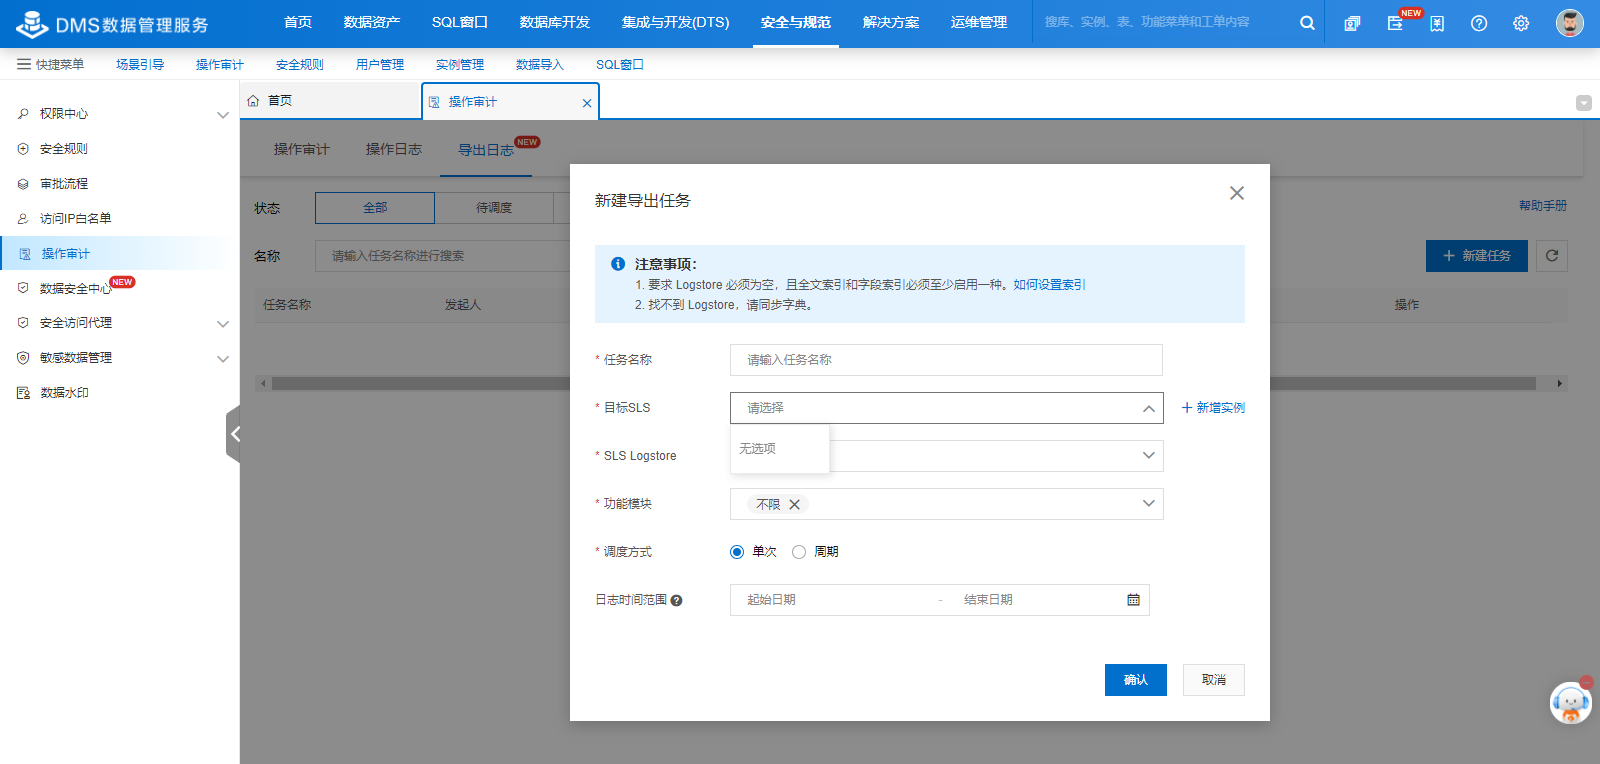Screen dimensions: 1600x764
Task: Switch to 导出日志 sub-tab
Action: click(486, 150)
